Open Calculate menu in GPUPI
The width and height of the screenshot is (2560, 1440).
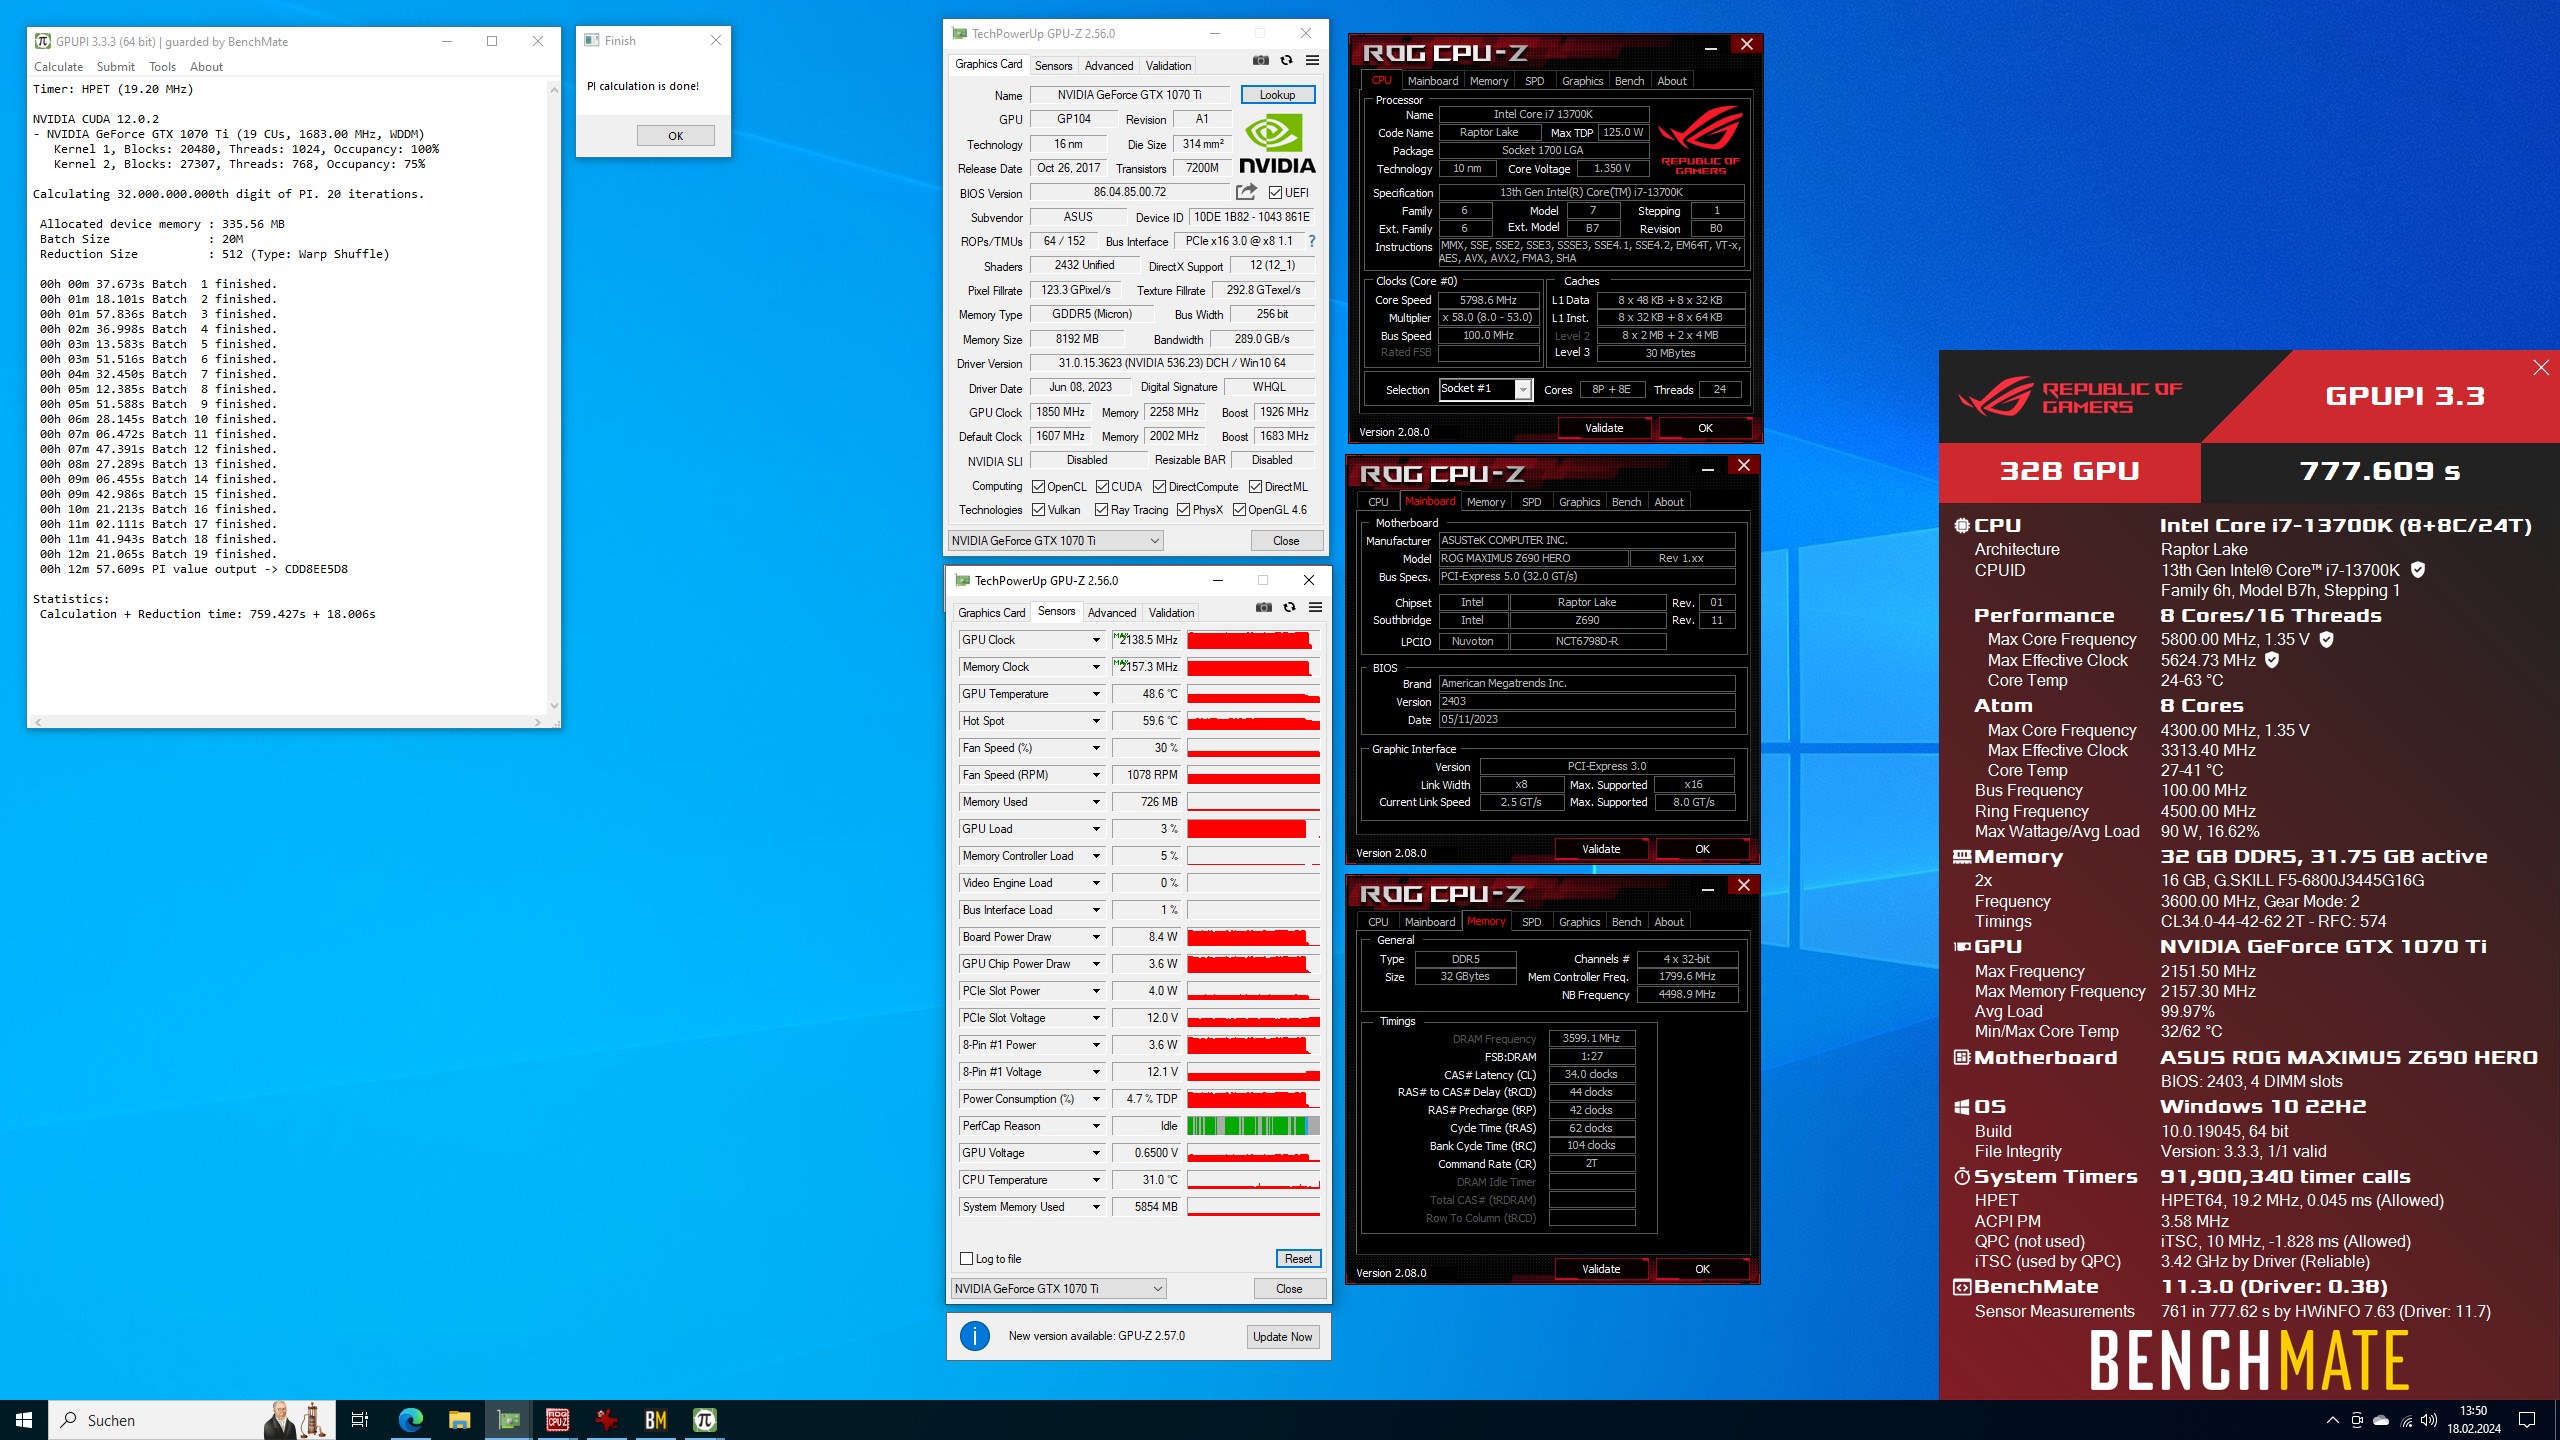point(58,67)
